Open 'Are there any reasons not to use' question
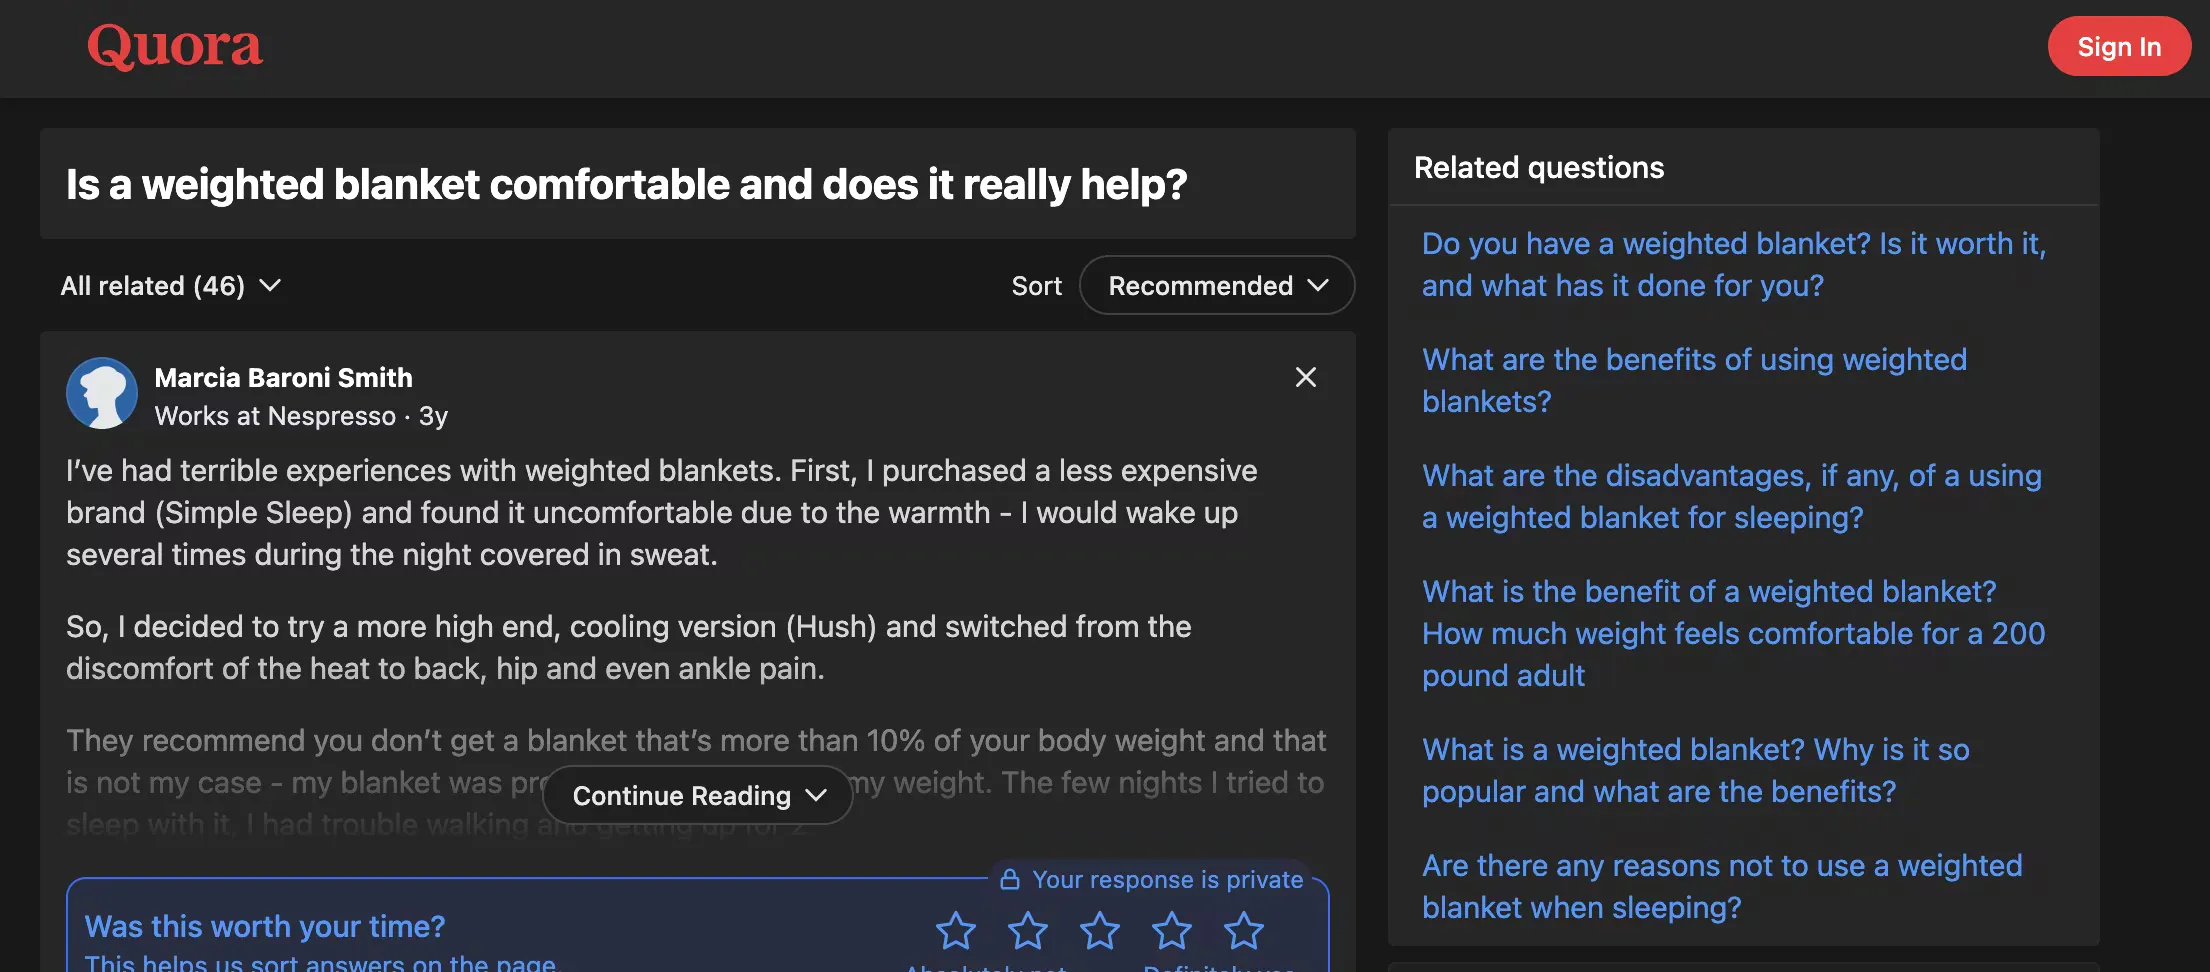The image size is (2210, 972). 1721,886
